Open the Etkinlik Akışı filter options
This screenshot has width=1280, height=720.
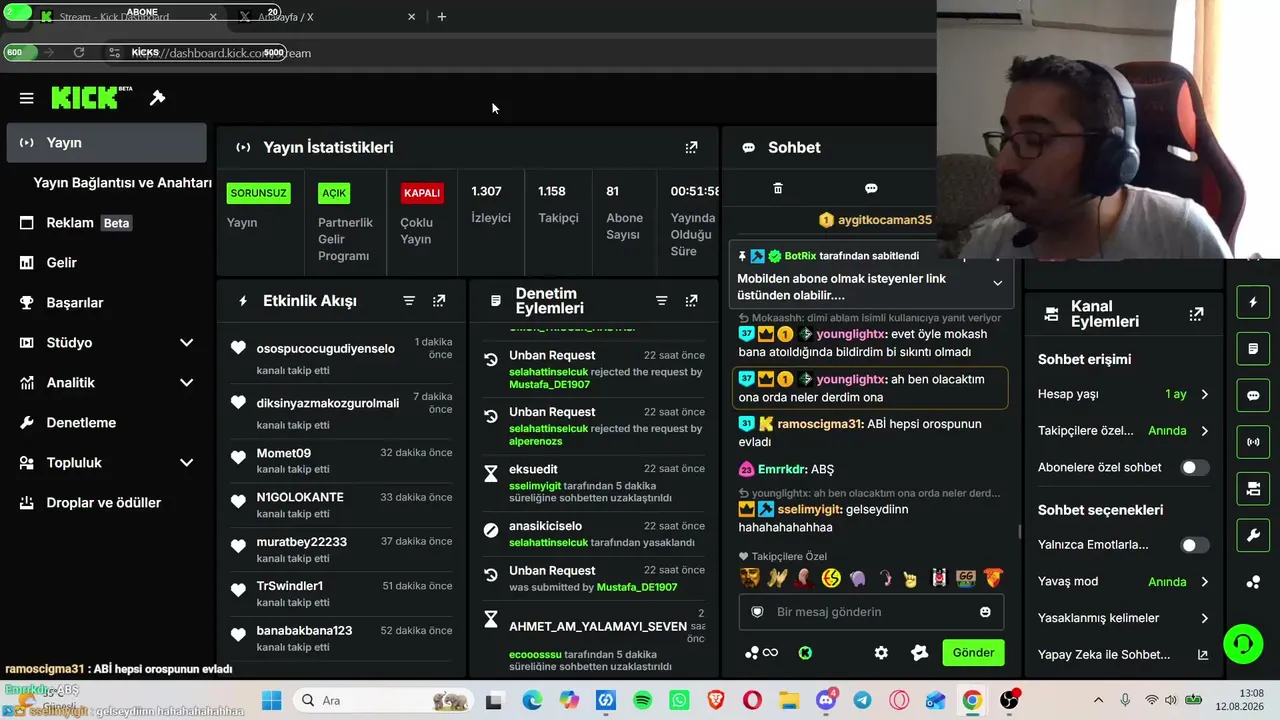(x=409, y=301)
